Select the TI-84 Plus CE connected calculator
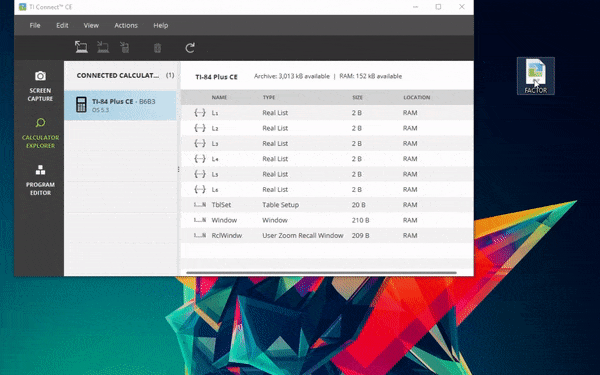Image resolution: width=600 pixels, height=375 pixels. click(120, 105)
